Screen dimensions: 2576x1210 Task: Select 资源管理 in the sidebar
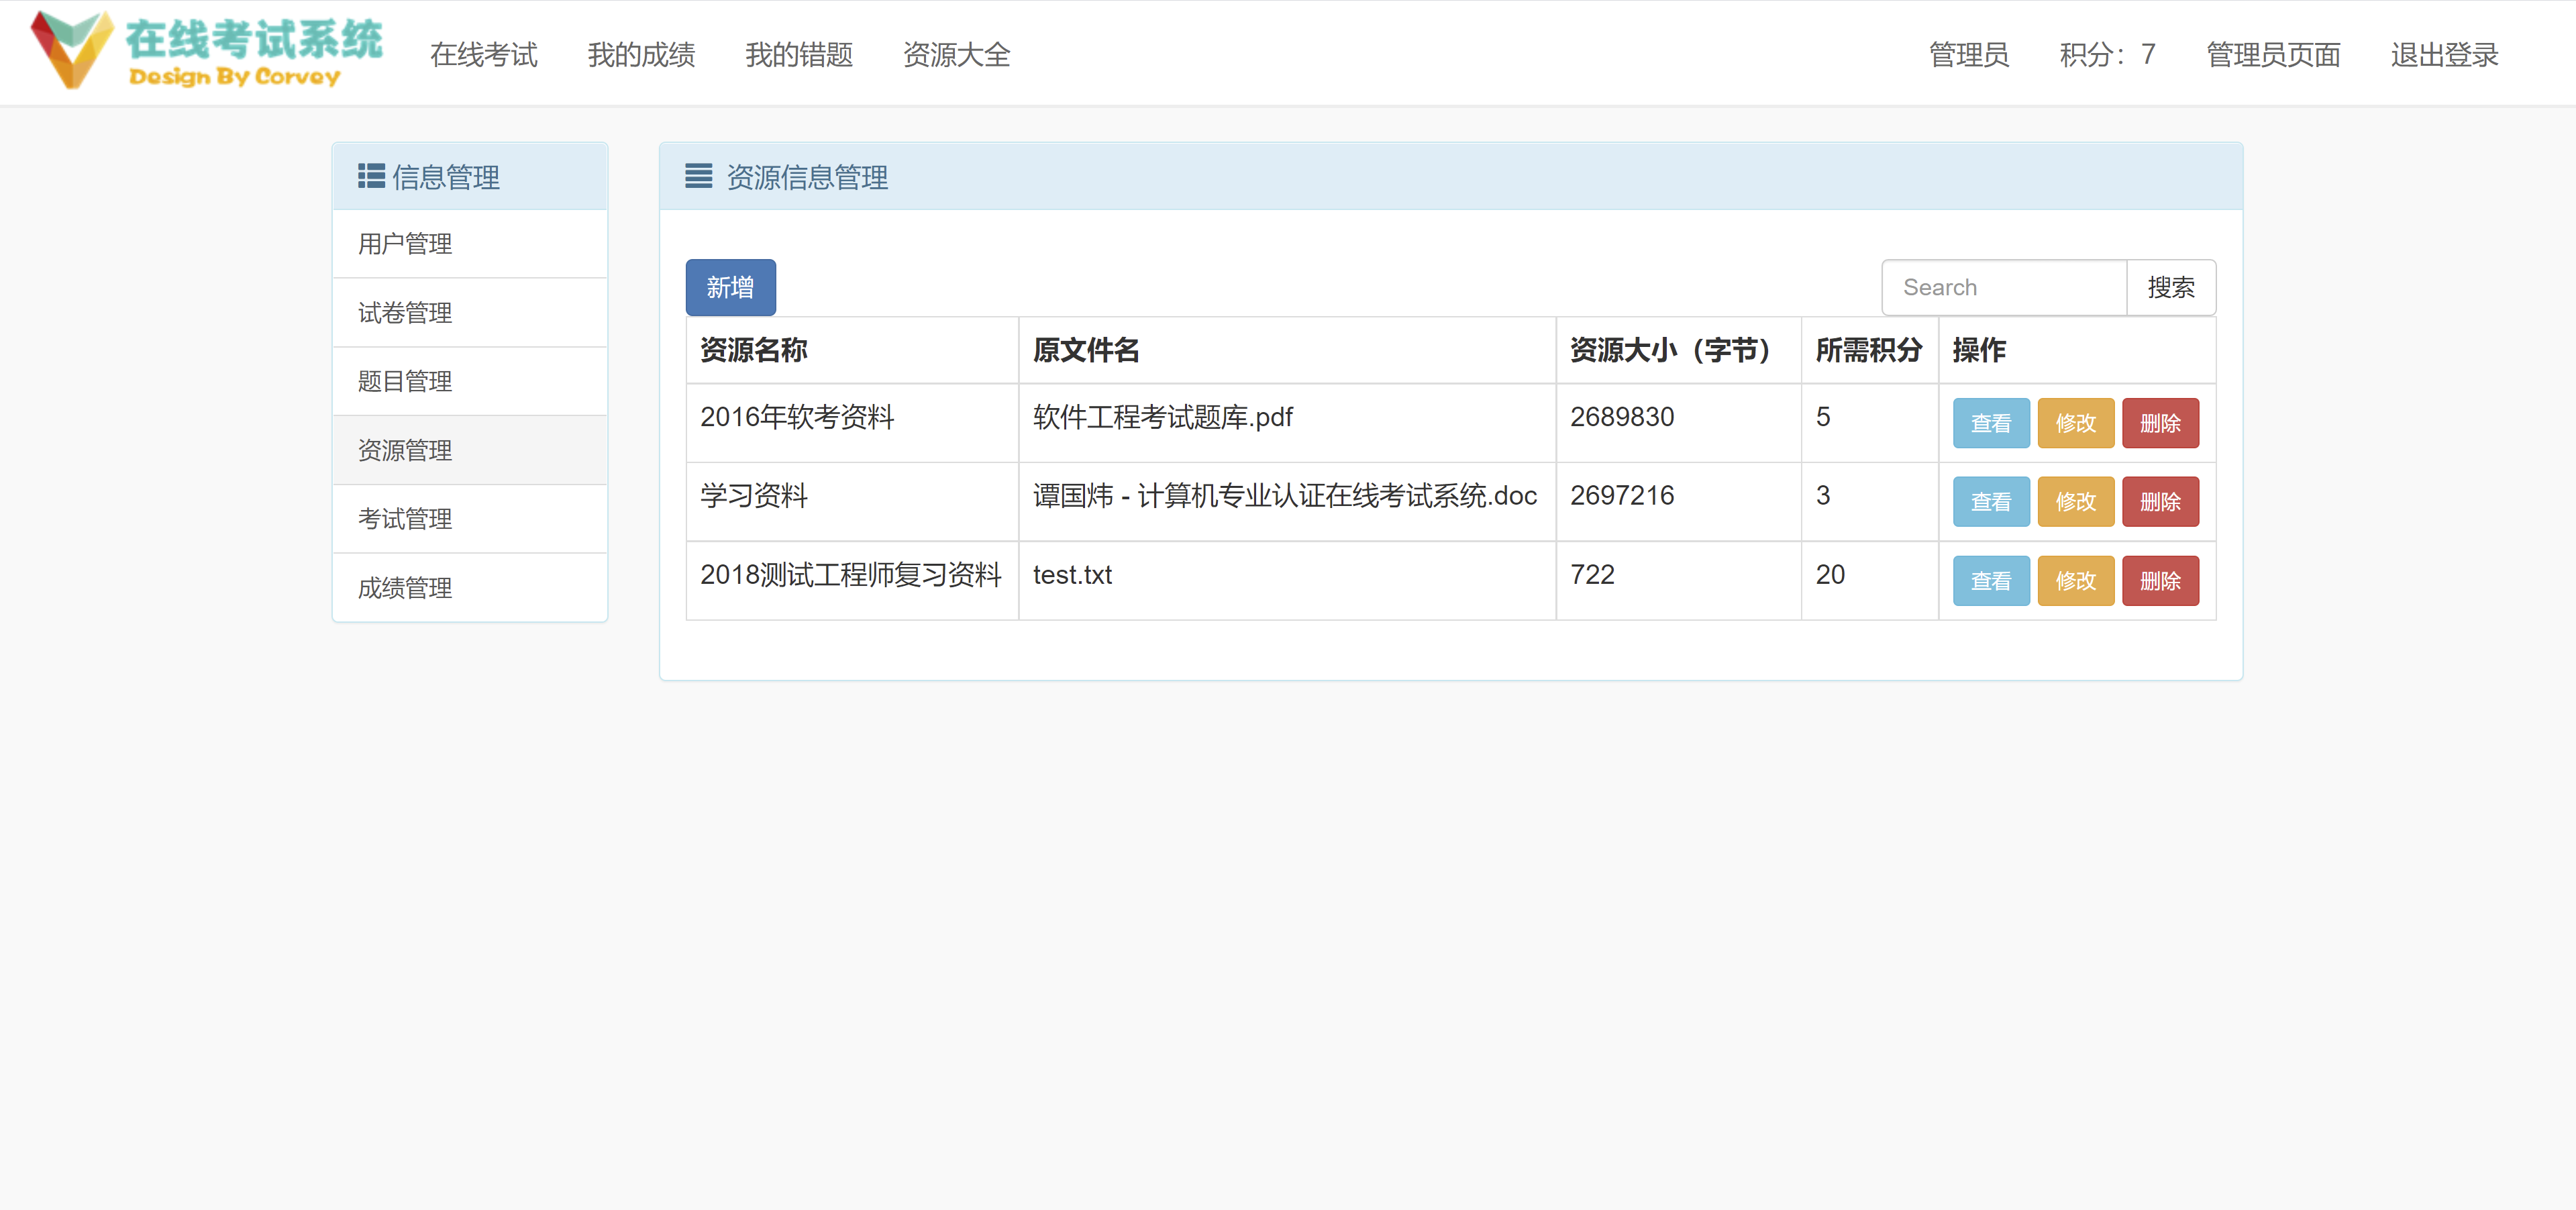pyautogui.click(x=404, y=450)
